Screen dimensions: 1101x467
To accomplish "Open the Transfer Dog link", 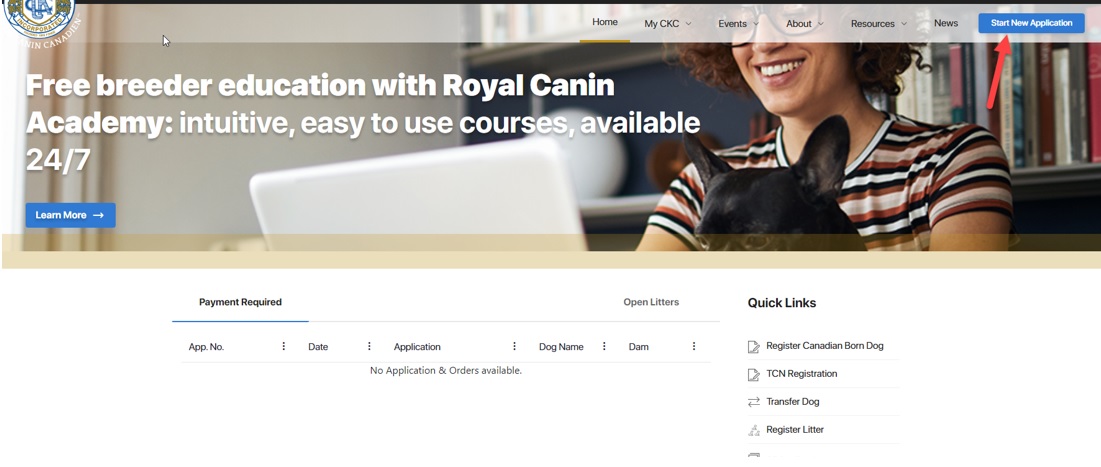I will click(x=793, y=402).
